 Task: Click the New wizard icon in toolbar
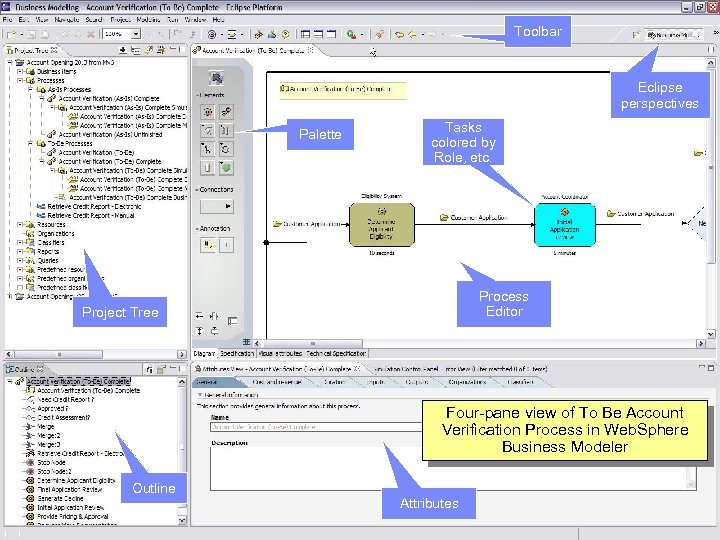click(11, 34)
